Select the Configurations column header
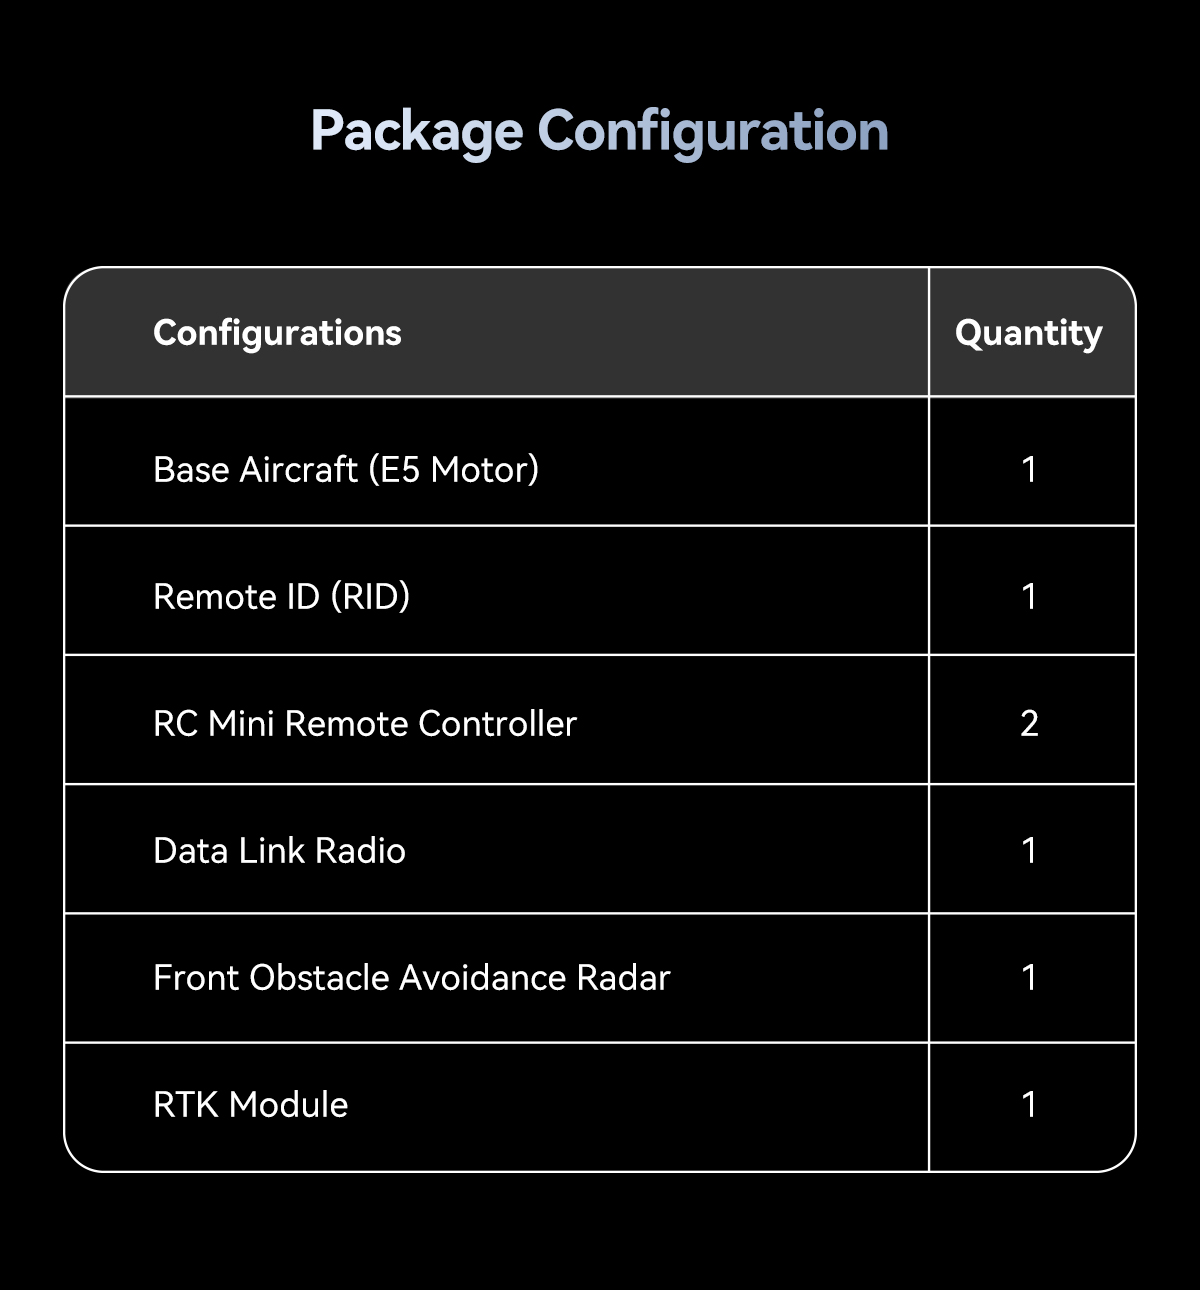1200x1290 pixels. click(x=277, y=333)
